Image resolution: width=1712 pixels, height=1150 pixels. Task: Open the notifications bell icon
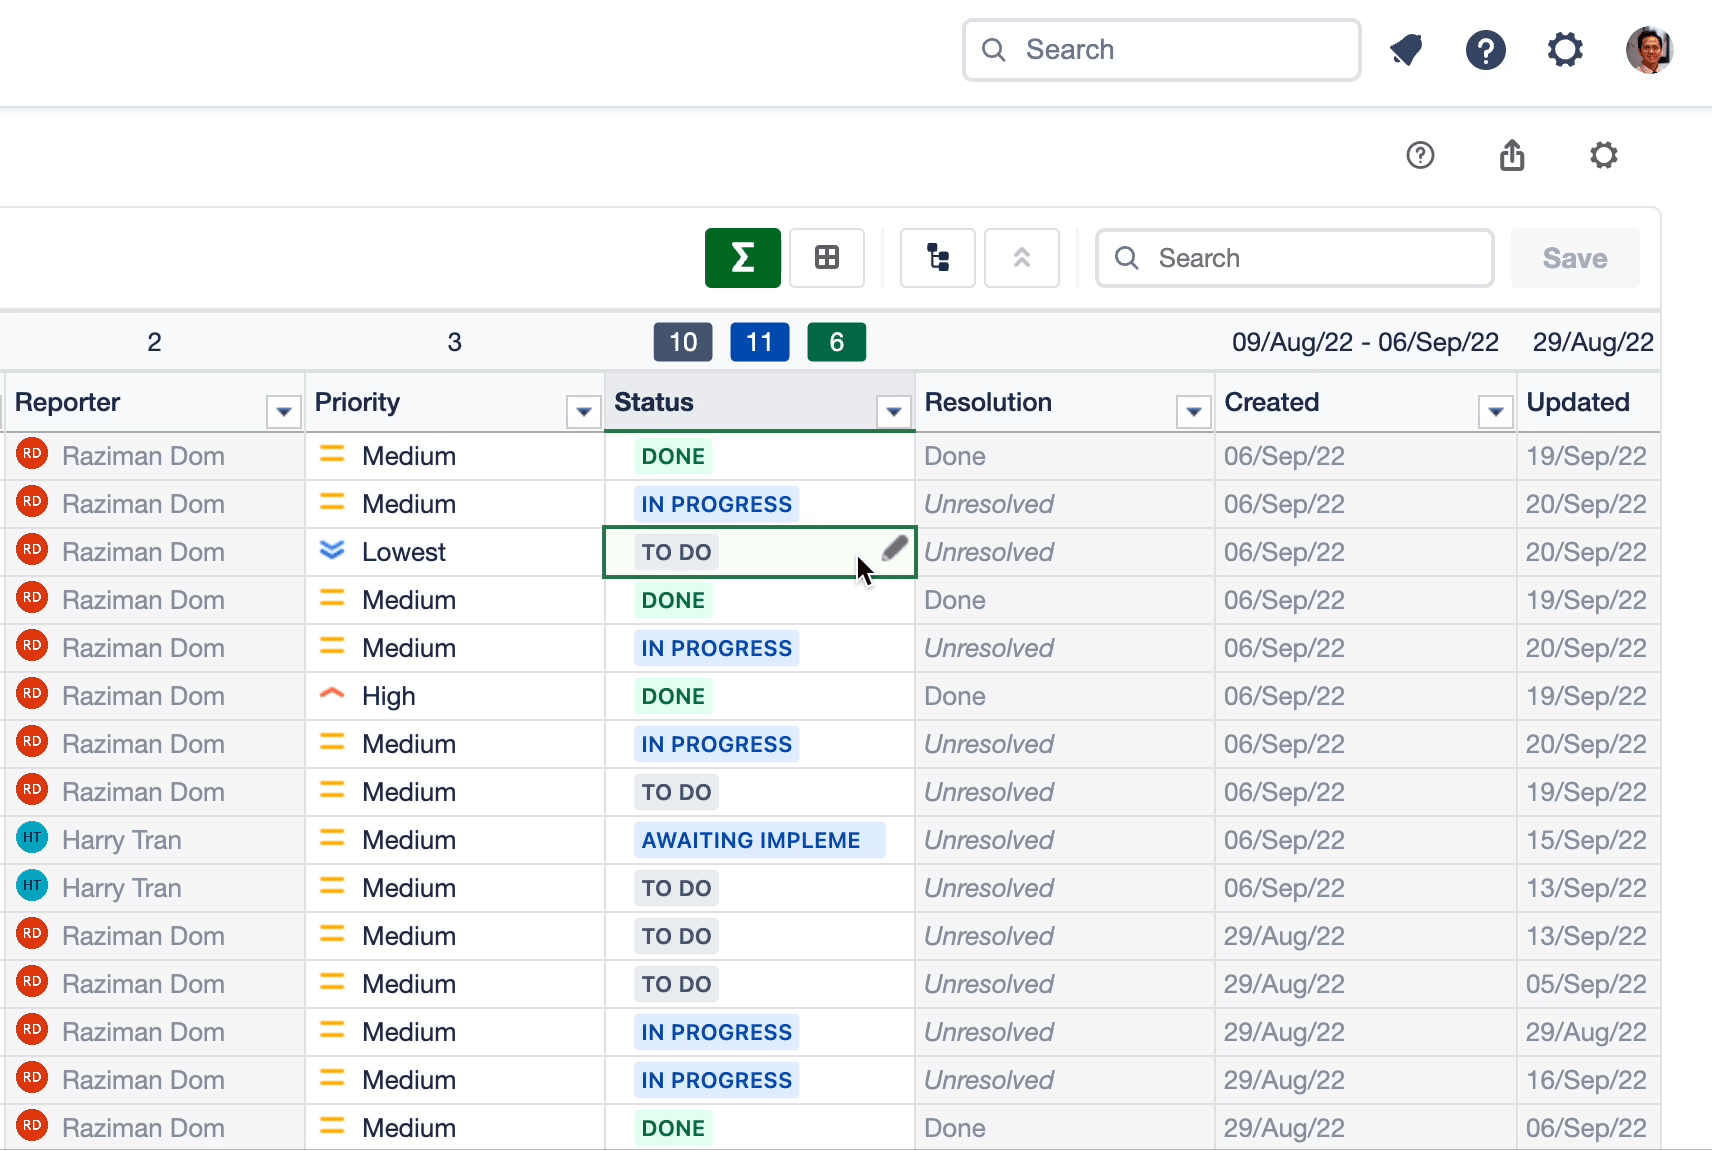pos(1406,49)
